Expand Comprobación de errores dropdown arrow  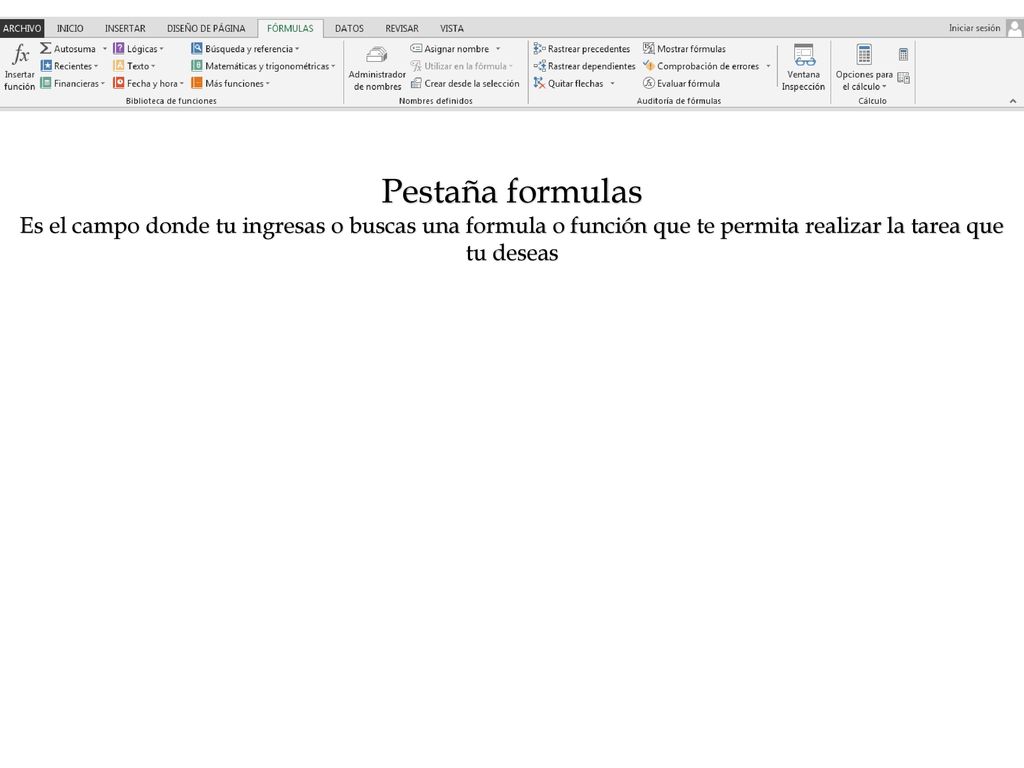click(768, 66)
